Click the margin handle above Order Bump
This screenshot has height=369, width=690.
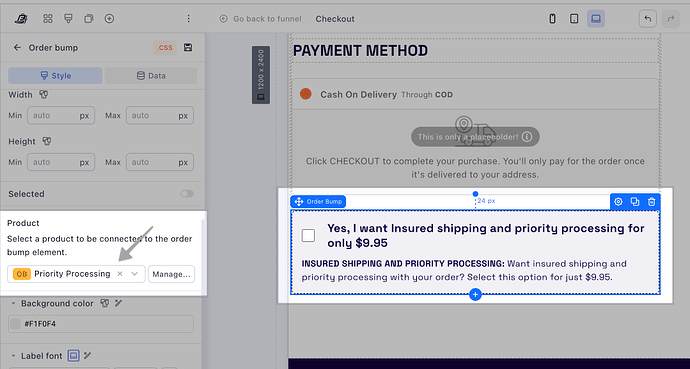(475, 194)
